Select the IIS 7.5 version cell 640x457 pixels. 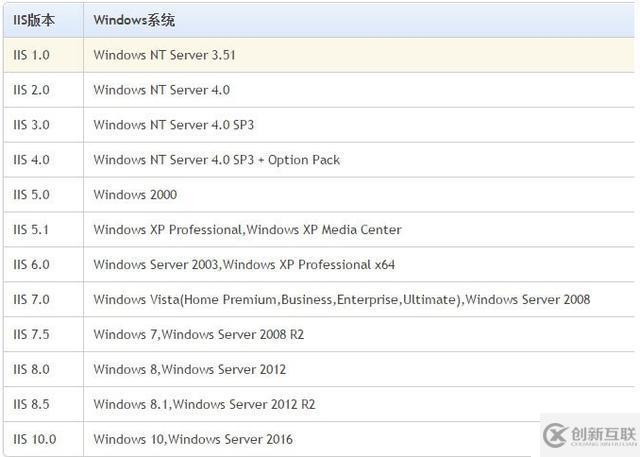(x=32, y=334)
